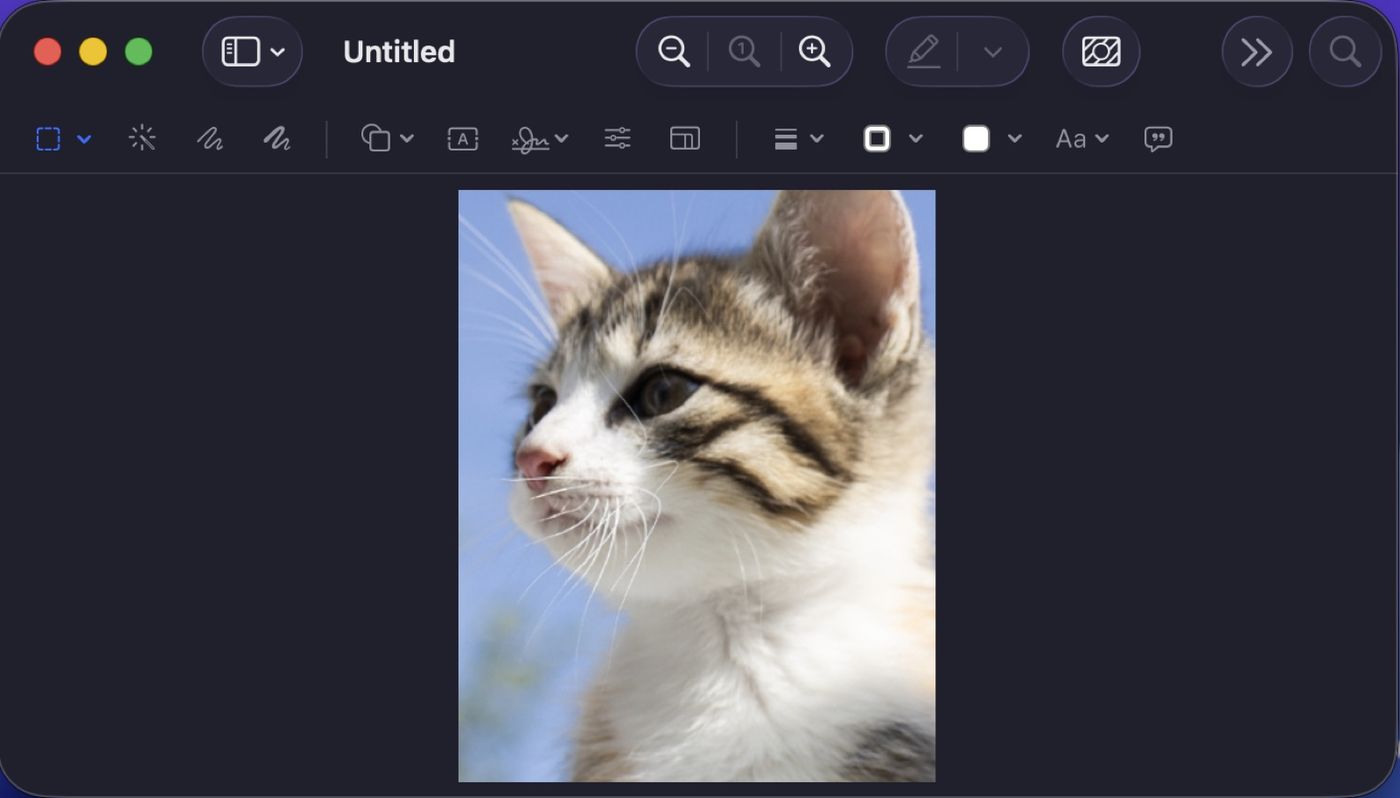Zoom in on the cat image
The width and height of the screenshot is (1400, 798).
point(815,52)
